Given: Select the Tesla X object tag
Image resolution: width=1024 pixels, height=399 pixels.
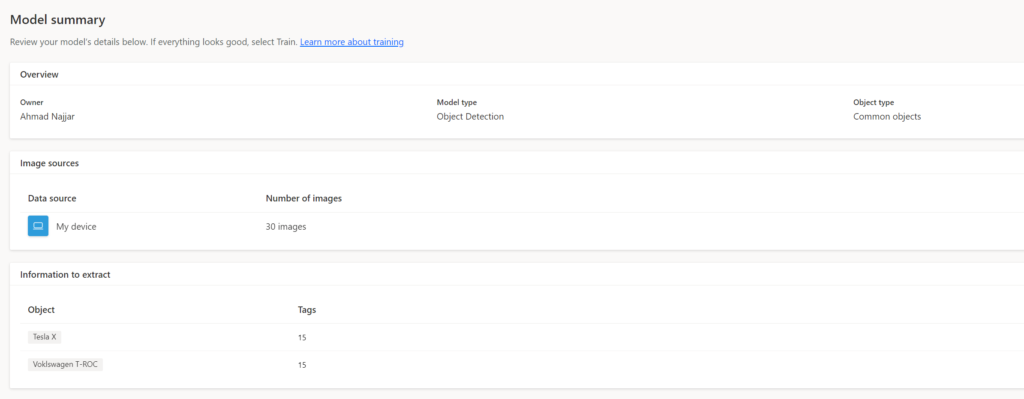Looking at the screenshot, I should (x=44, y=337).
